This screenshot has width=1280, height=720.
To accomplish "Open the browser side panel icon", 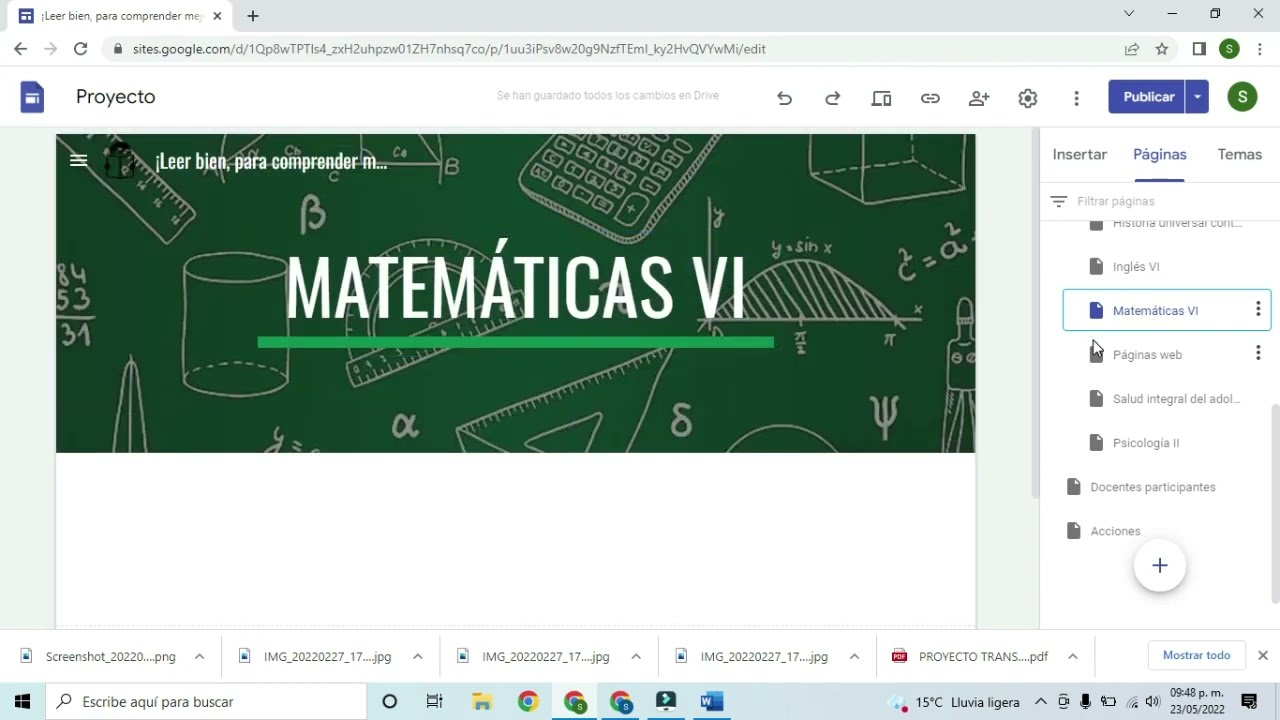I will [x=1199, y=48].
